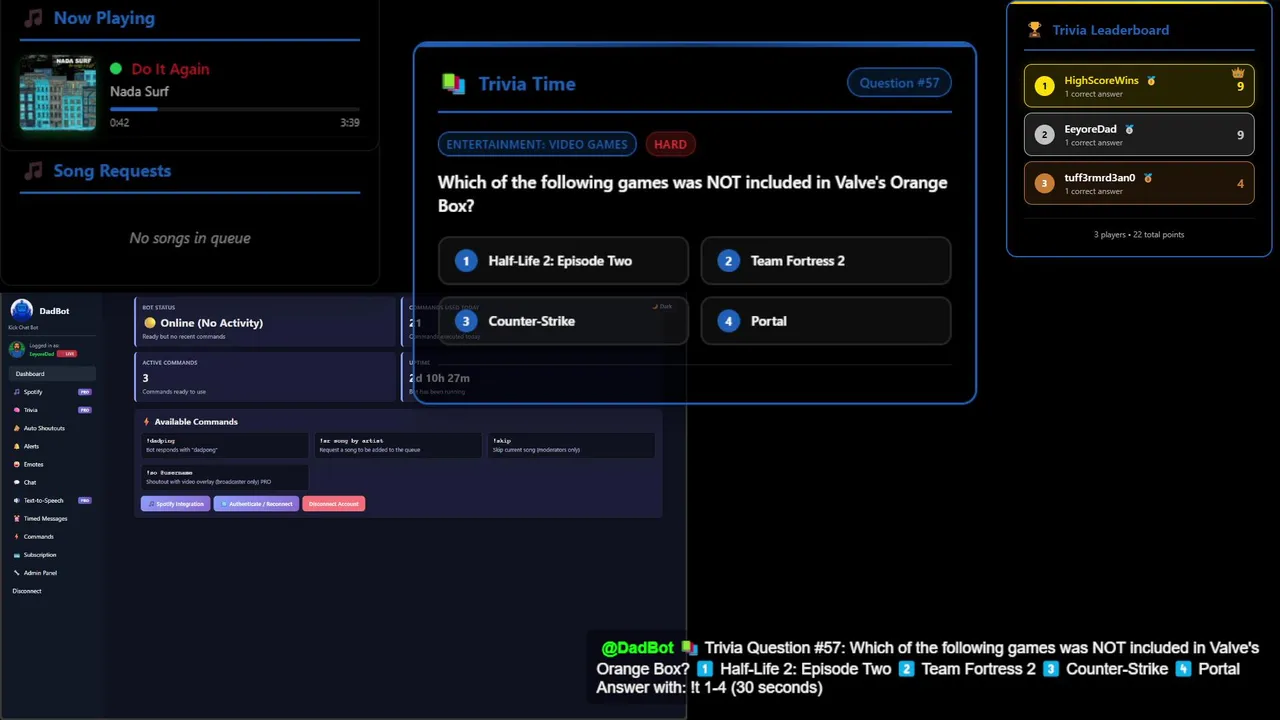Select answer 1 Half-Life 2: Episode Two
This screenshot has width=1280, height=720.
(563, 261)
